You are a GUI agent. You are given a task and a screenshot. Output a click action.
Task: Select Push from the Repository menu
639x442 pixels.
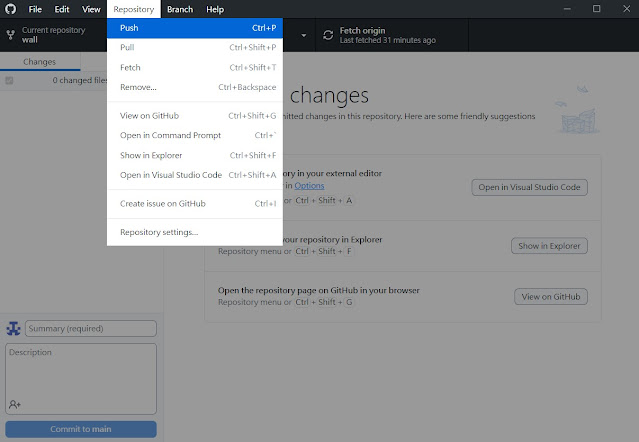pos(195,28)
